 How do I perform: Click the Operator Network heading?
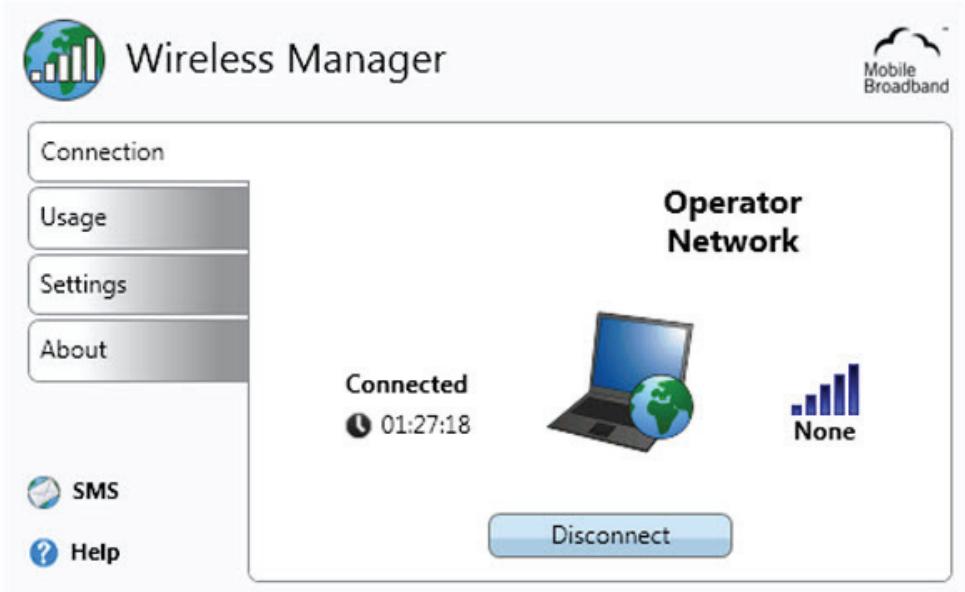tap(732, 222)
